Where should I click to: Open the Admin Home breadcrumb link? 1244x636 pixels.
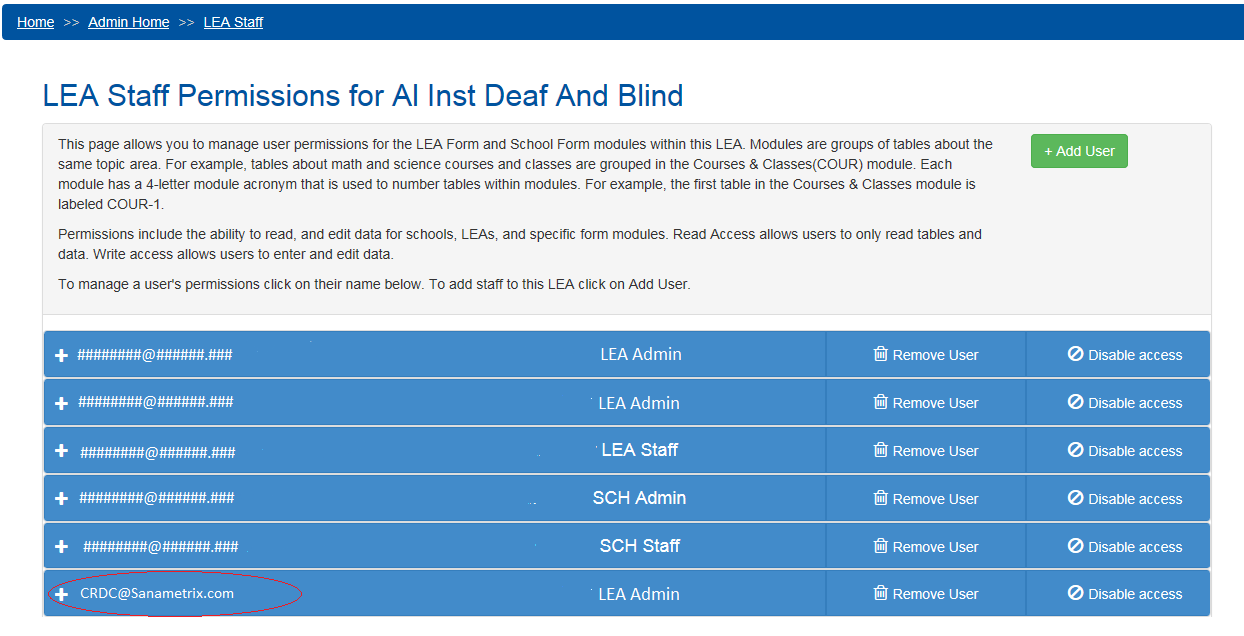[x=128, y=22]
